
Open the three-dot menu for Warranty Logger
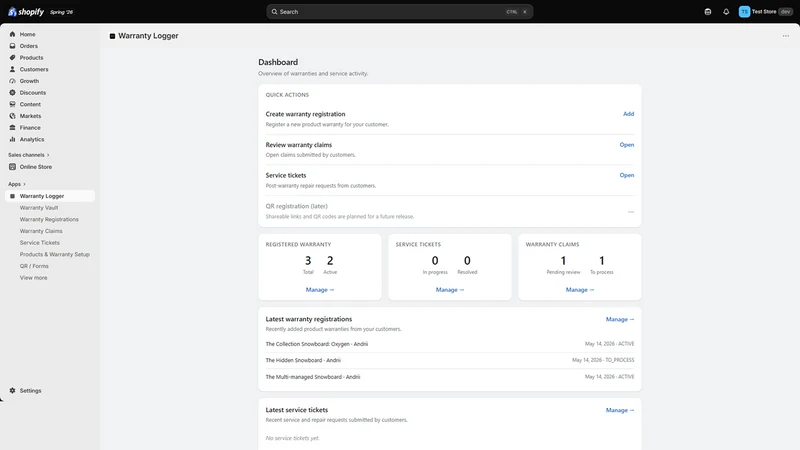(786, 36)
